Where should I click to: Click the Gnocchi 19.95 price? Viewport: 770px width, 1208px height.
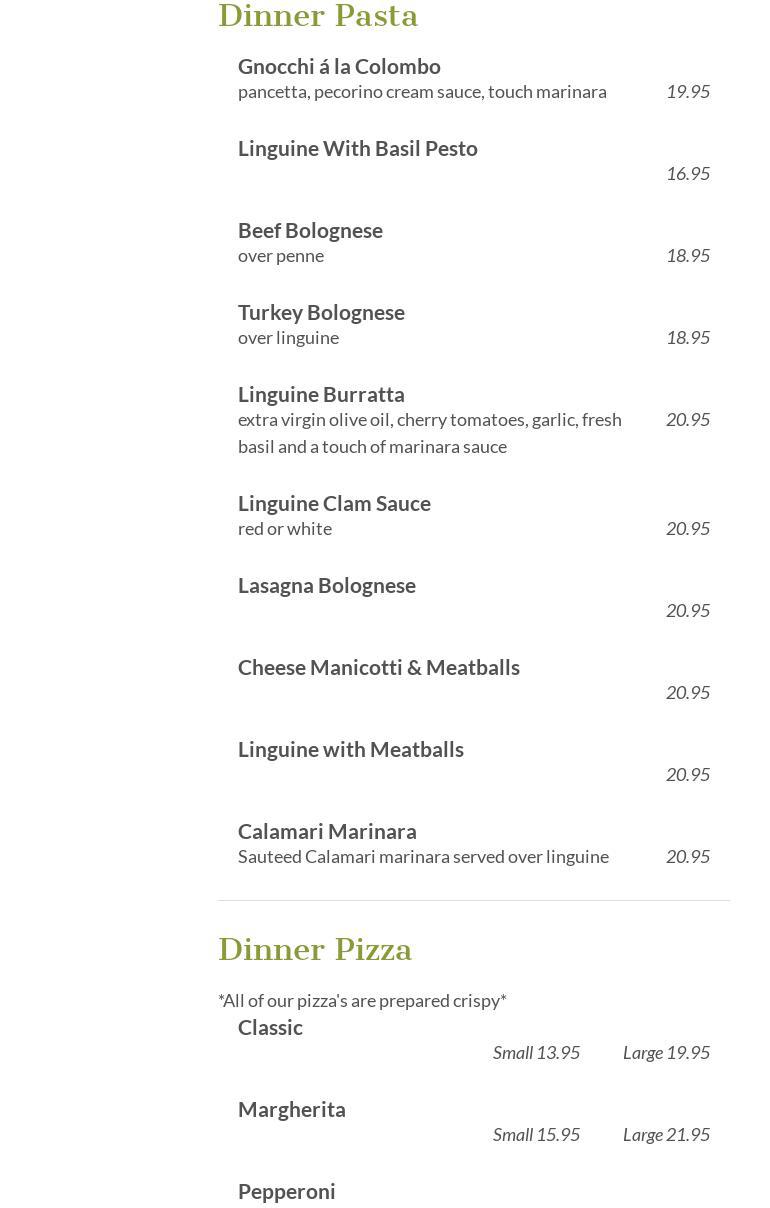coord(688,91)
